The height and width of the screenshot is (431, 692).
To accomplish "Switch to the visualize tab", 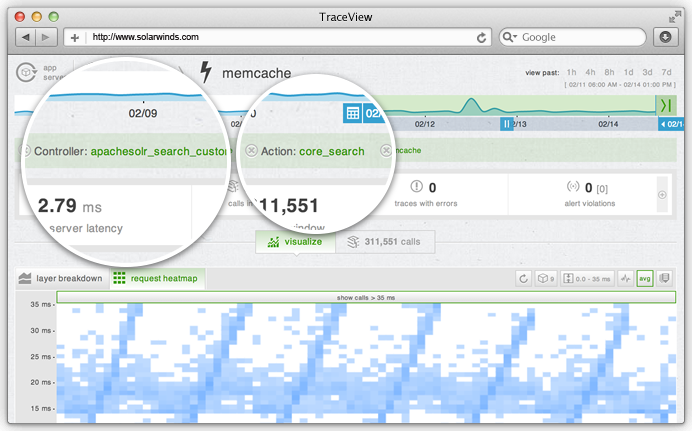I will point(295,242).
